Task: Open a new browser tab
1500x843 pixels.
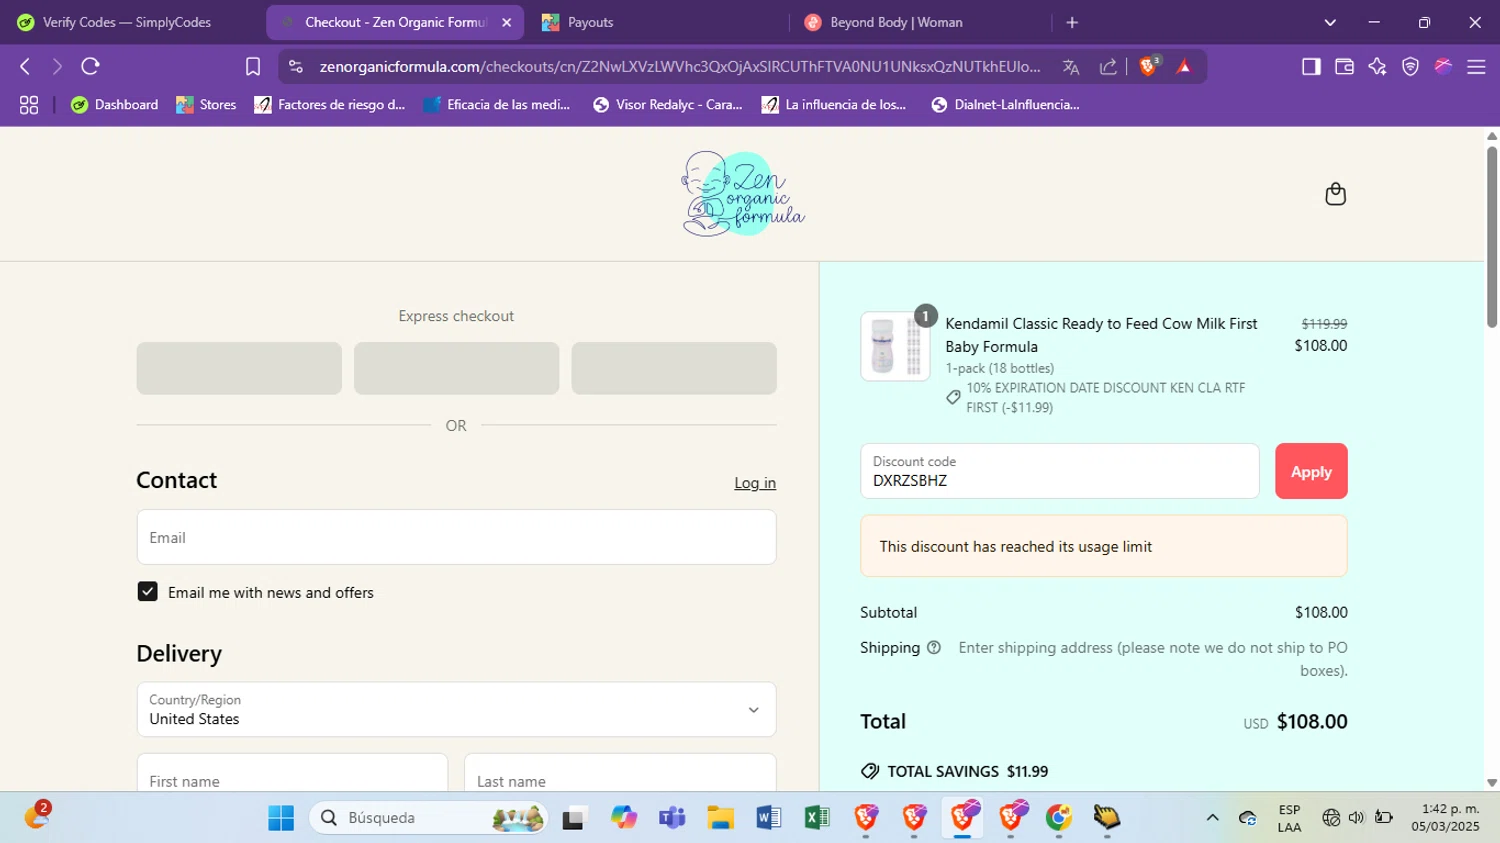Action: click(x=1072, y=22)
